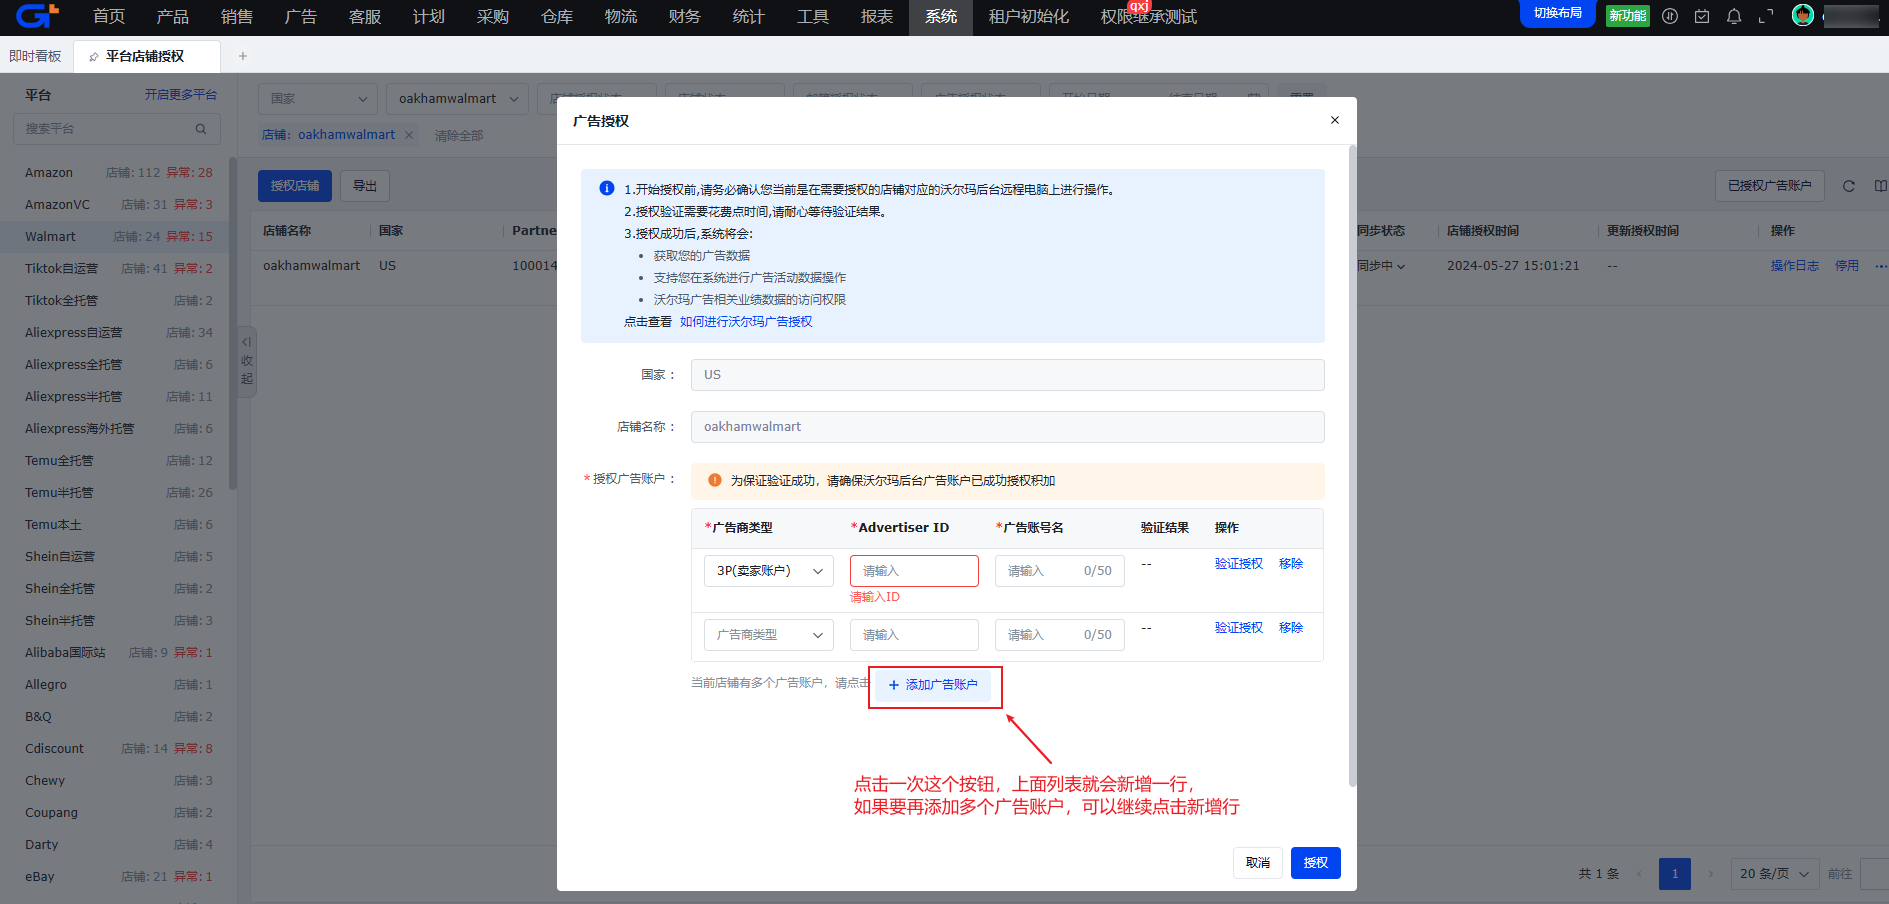Click 清除全部 to clear filters

click(x=459, y=136)
